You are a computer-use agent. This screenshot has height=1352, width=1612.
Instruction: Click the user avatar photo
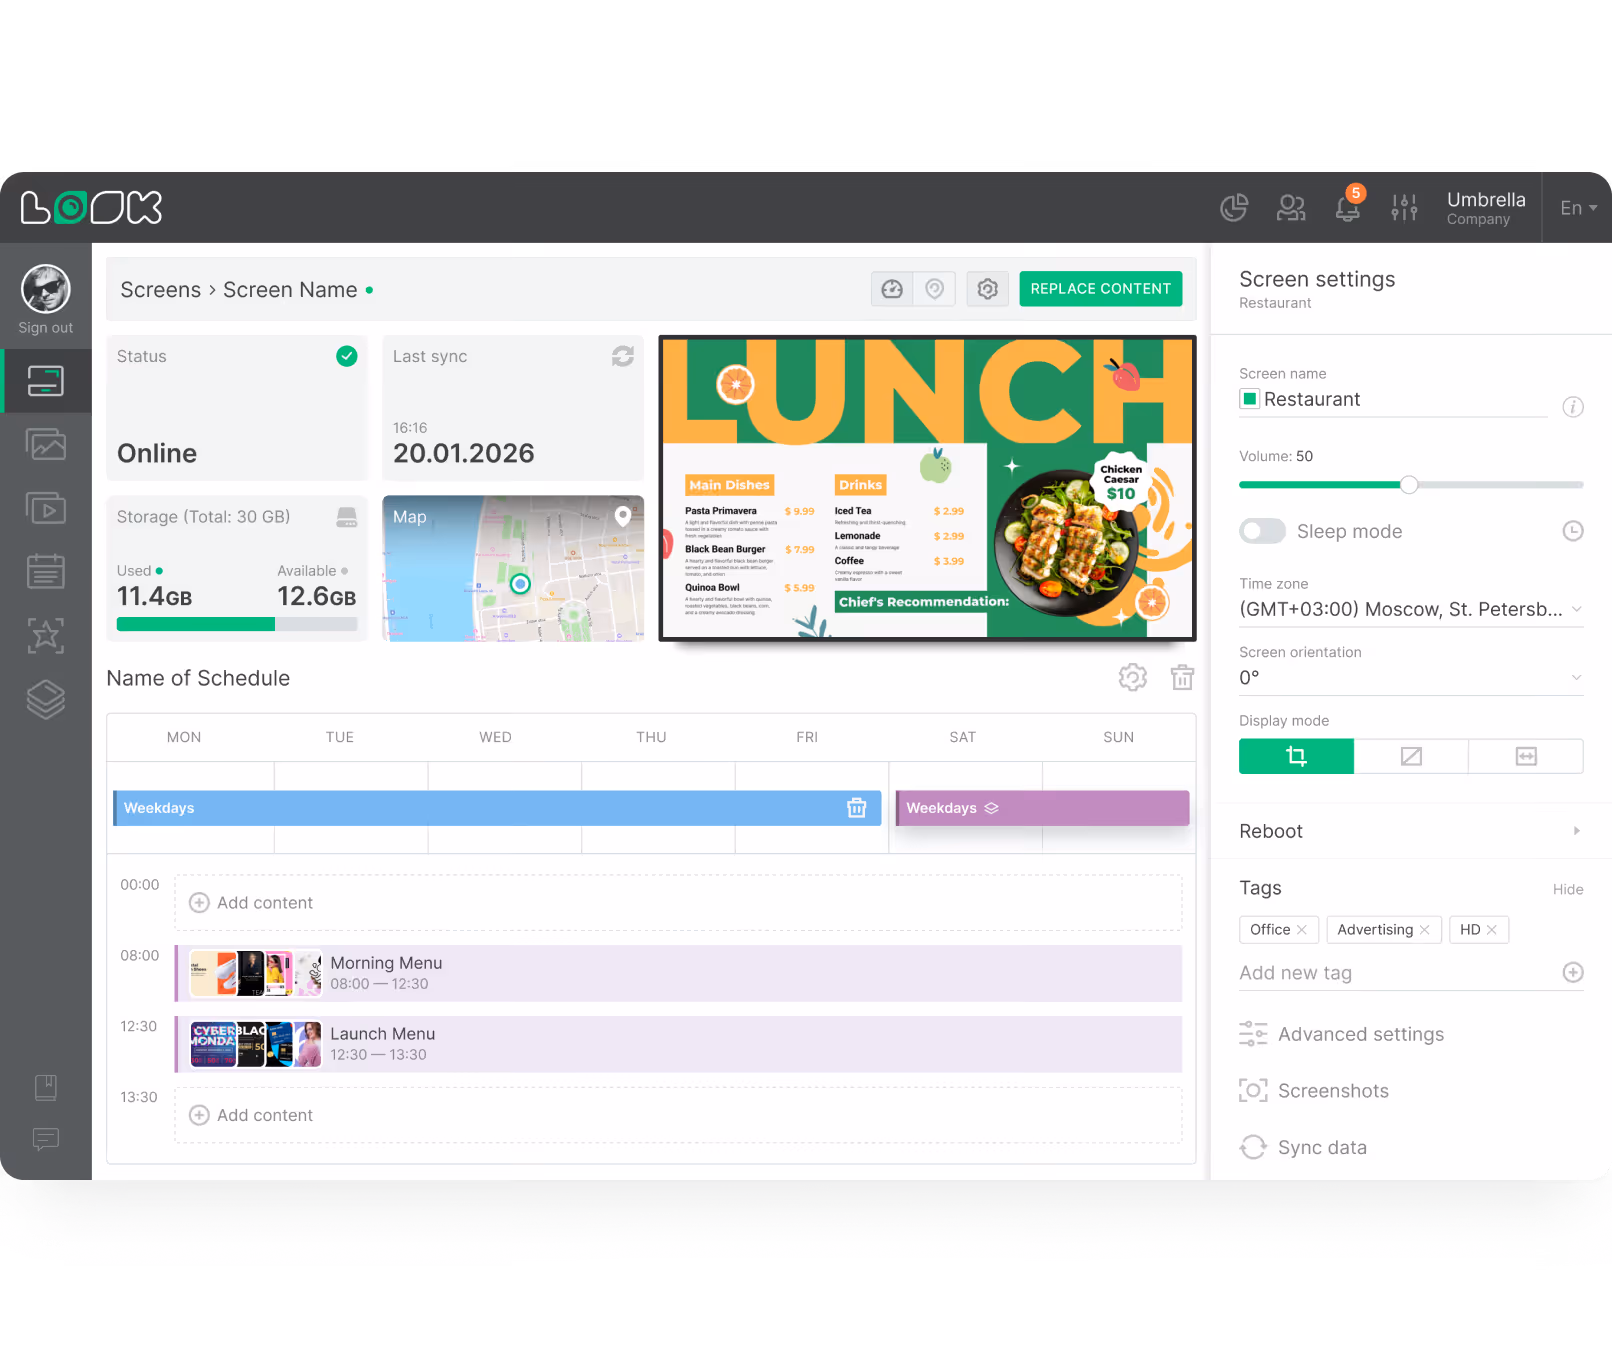coord(46,290)
